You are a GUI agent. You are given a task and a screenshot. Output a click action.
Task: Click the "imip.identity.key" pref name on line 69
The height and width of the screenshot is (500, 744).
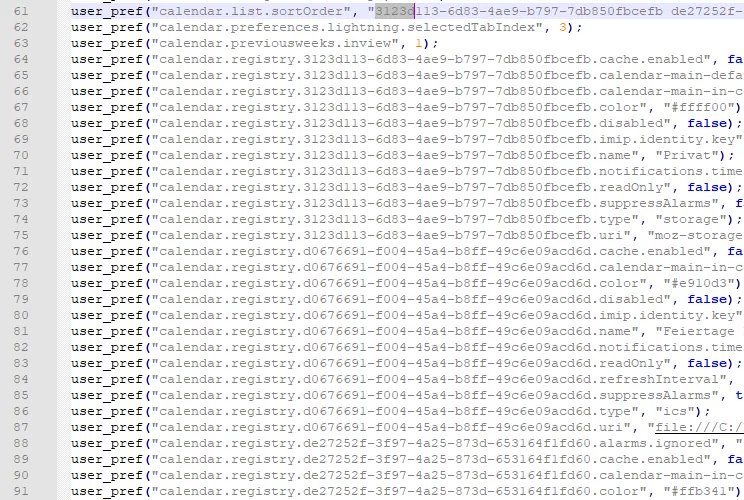click(667, 139)
